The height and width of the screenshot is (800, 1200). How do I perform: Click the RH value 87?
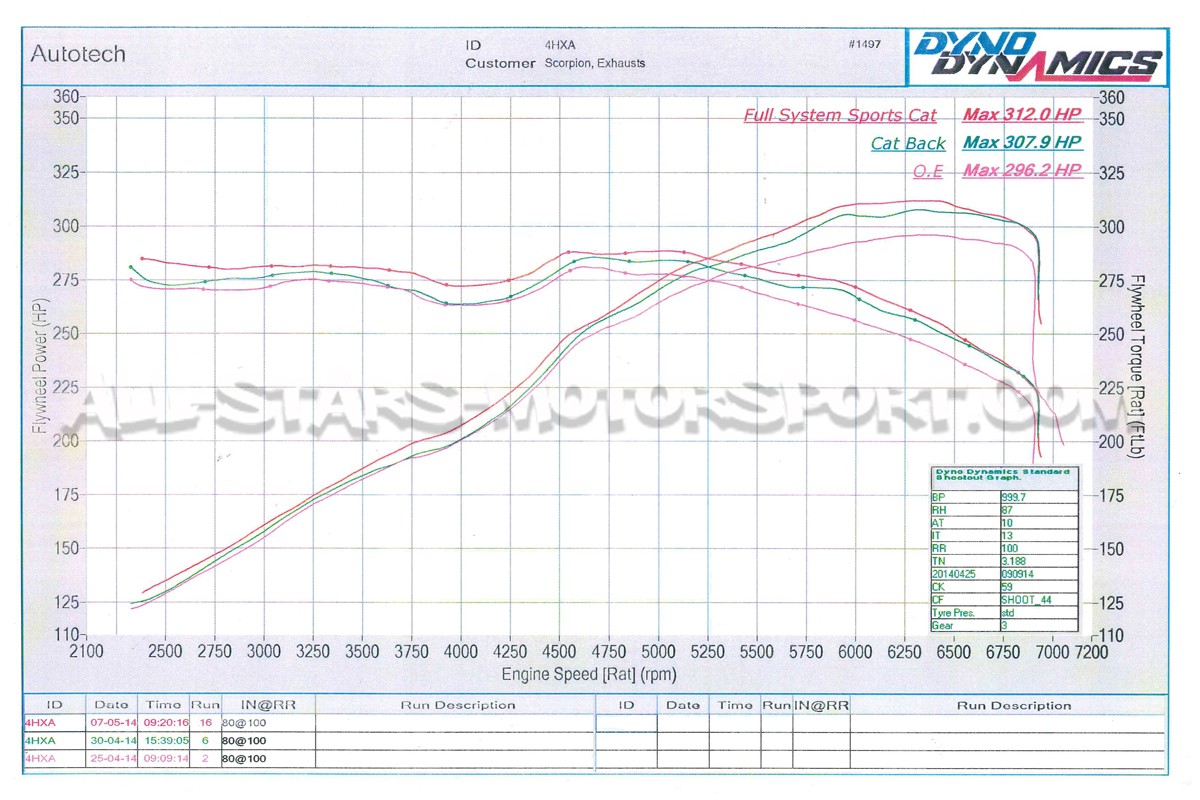pos(1008,509)
